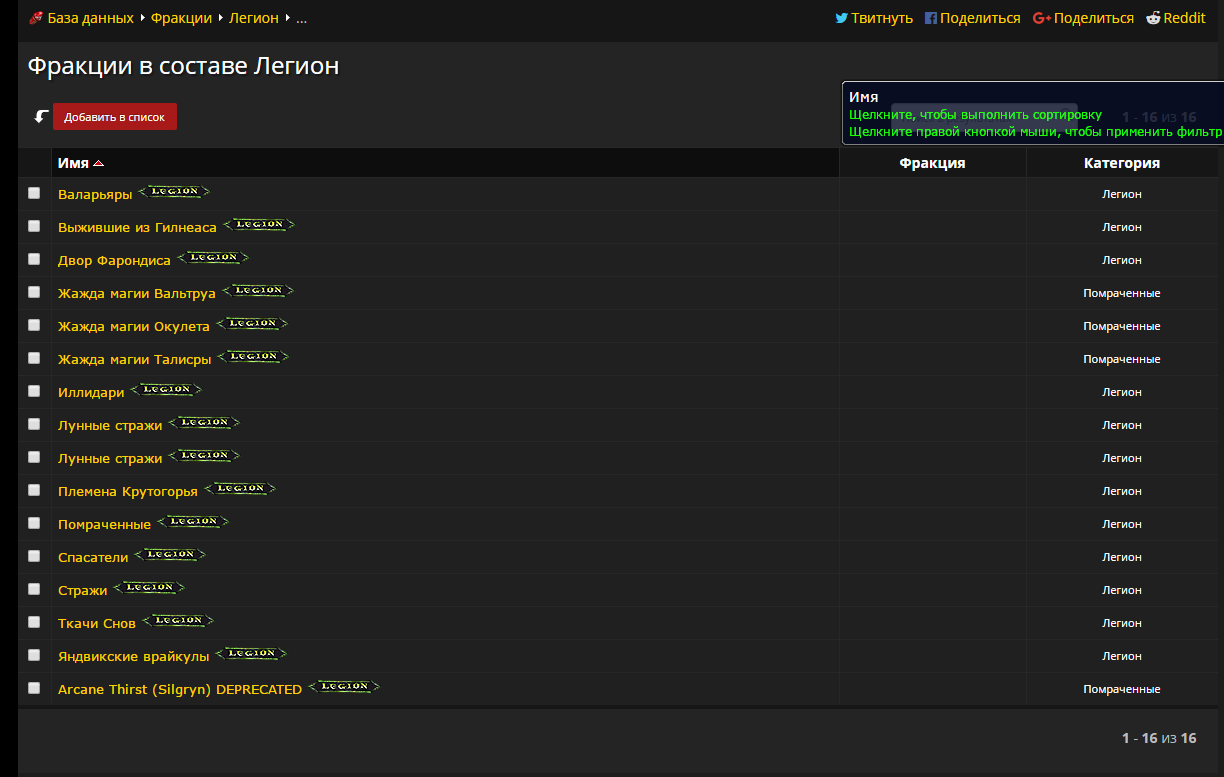Open the Иллидари faction link

[91, 393]
